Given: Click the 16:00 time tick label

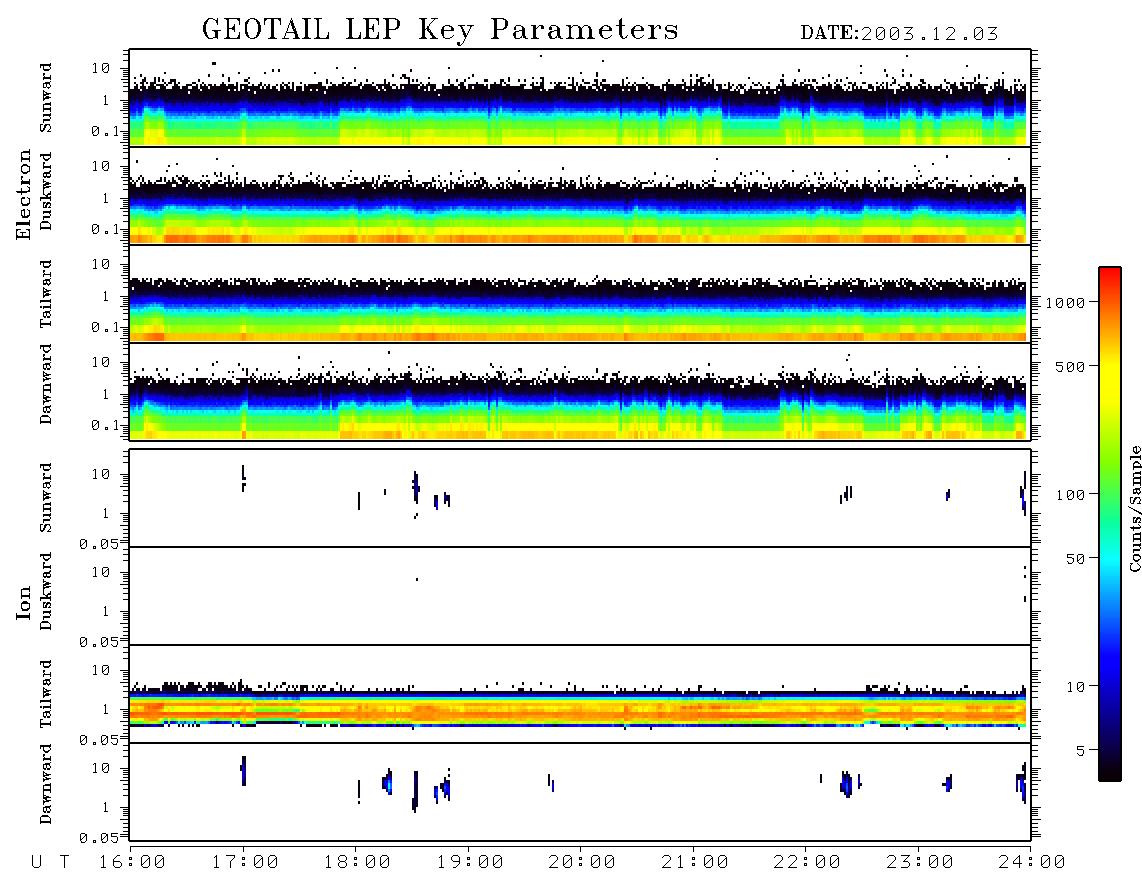Looking at the screenshot, I should (132, 862).
